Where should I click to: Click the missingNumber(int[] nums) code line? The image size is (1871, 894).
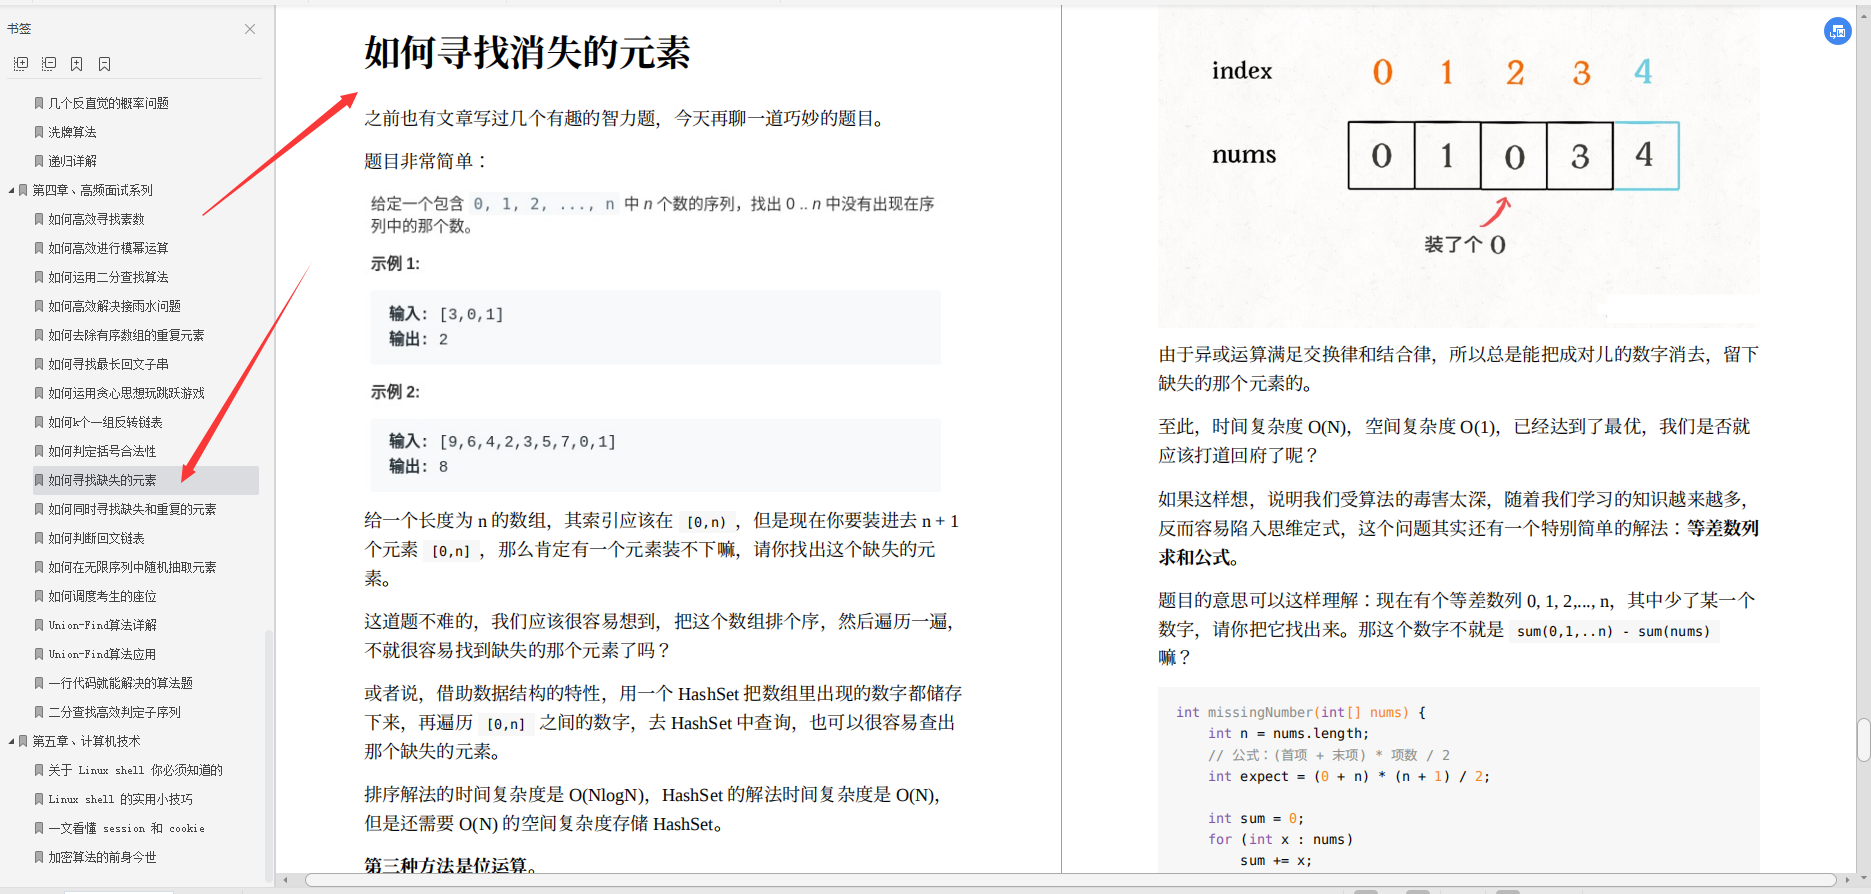1300,712
